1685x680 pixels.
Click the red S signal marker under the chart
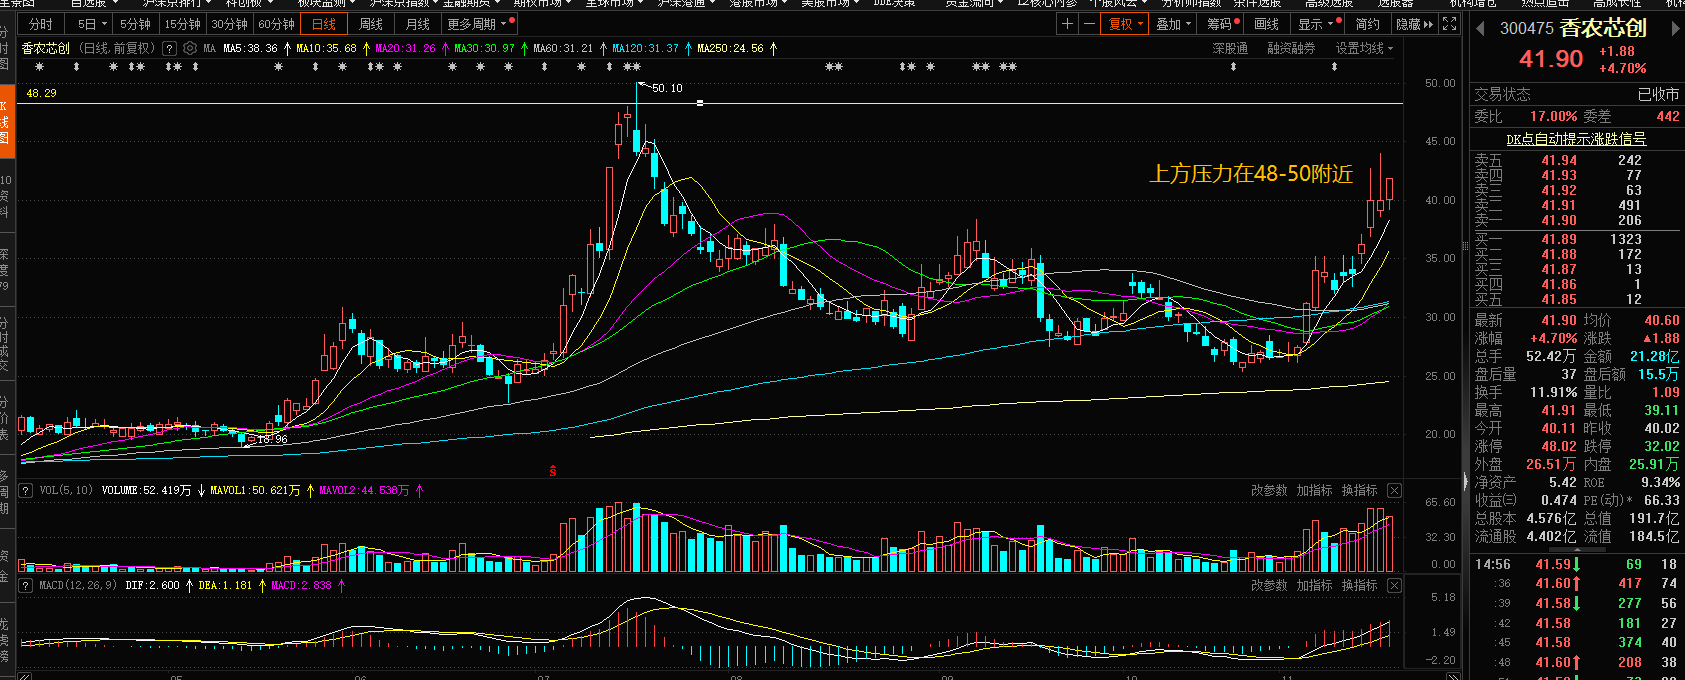(552, 470)
